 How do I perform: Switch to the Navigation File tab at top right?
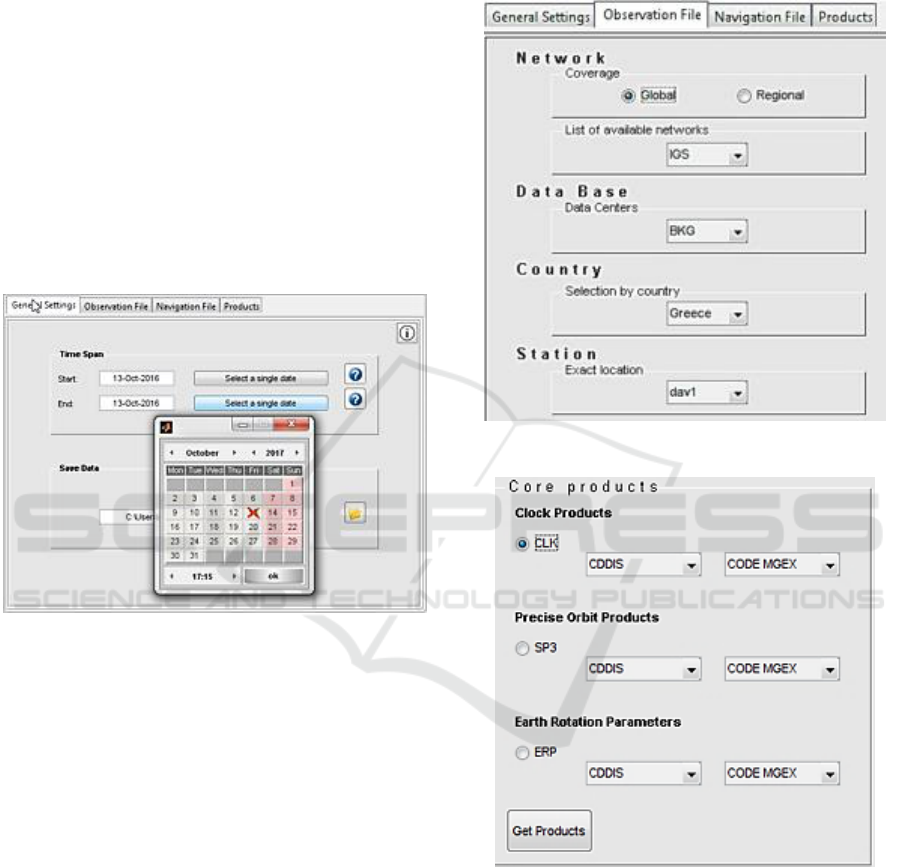pyautogui.click(x=760, y=16)
